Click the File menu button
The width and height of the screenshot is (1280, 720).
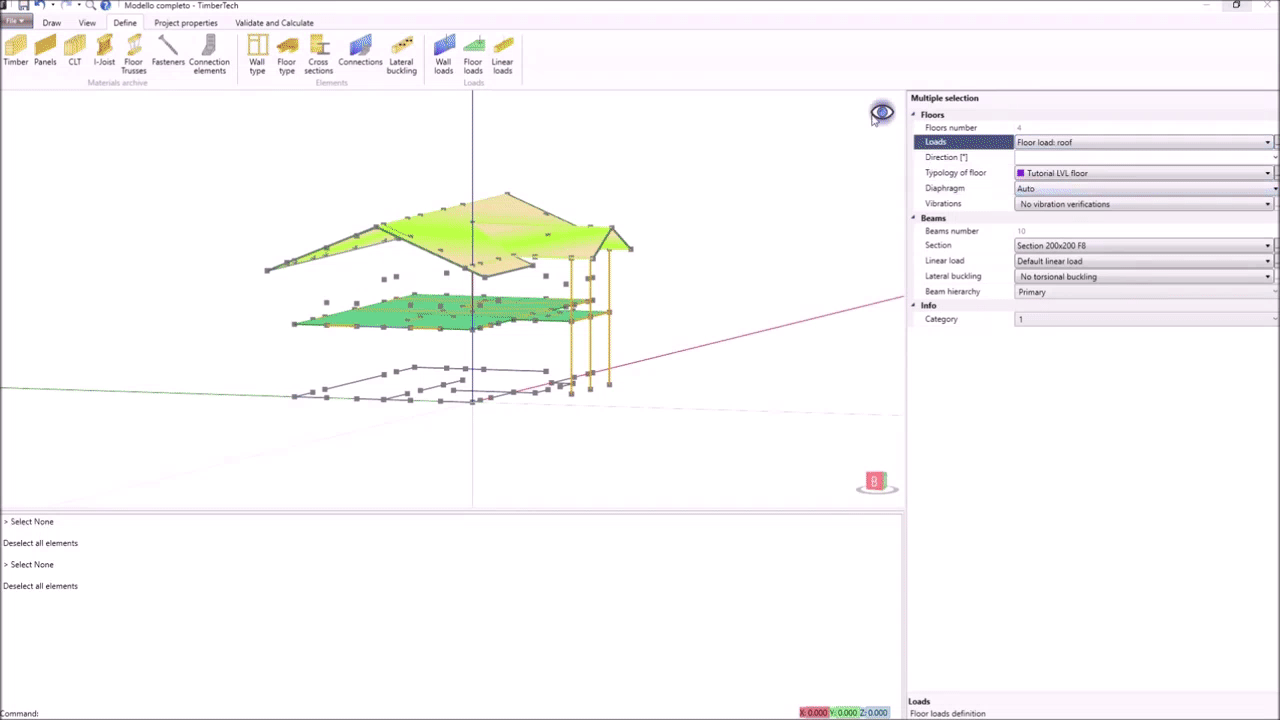15,22
